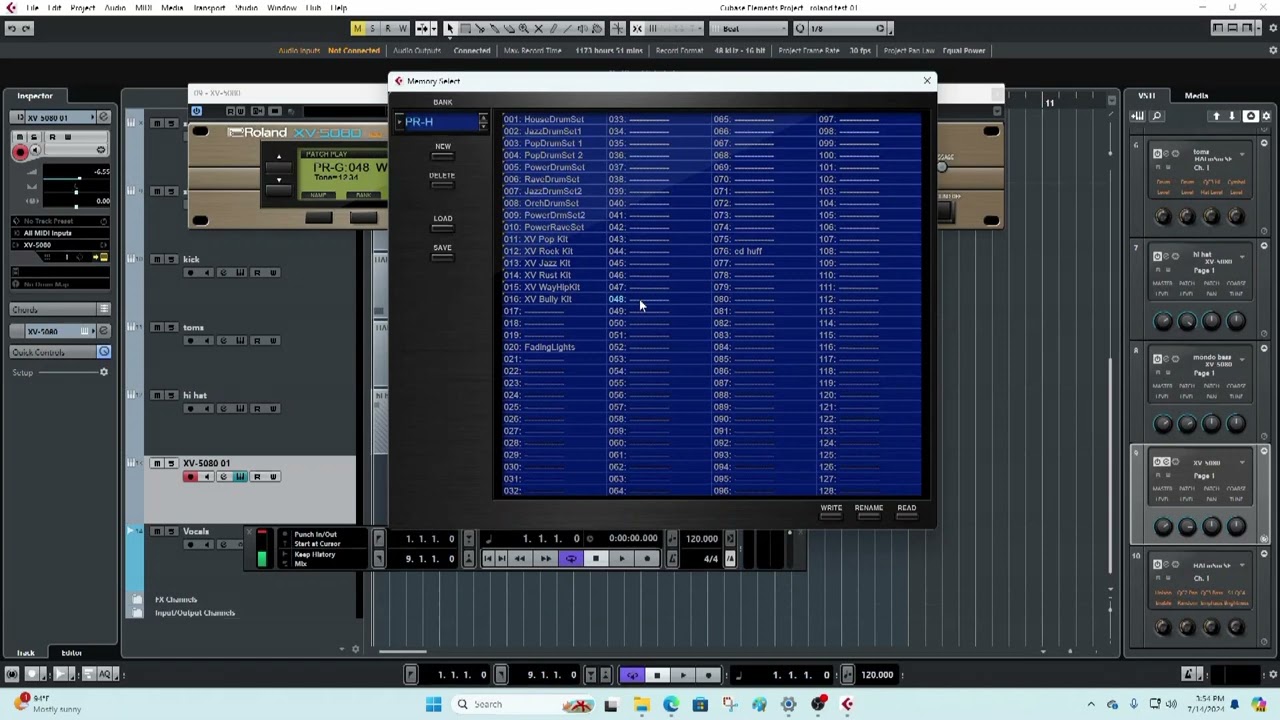Expand the Chords inspector section

pyautogui.click(x=60, y=309)
